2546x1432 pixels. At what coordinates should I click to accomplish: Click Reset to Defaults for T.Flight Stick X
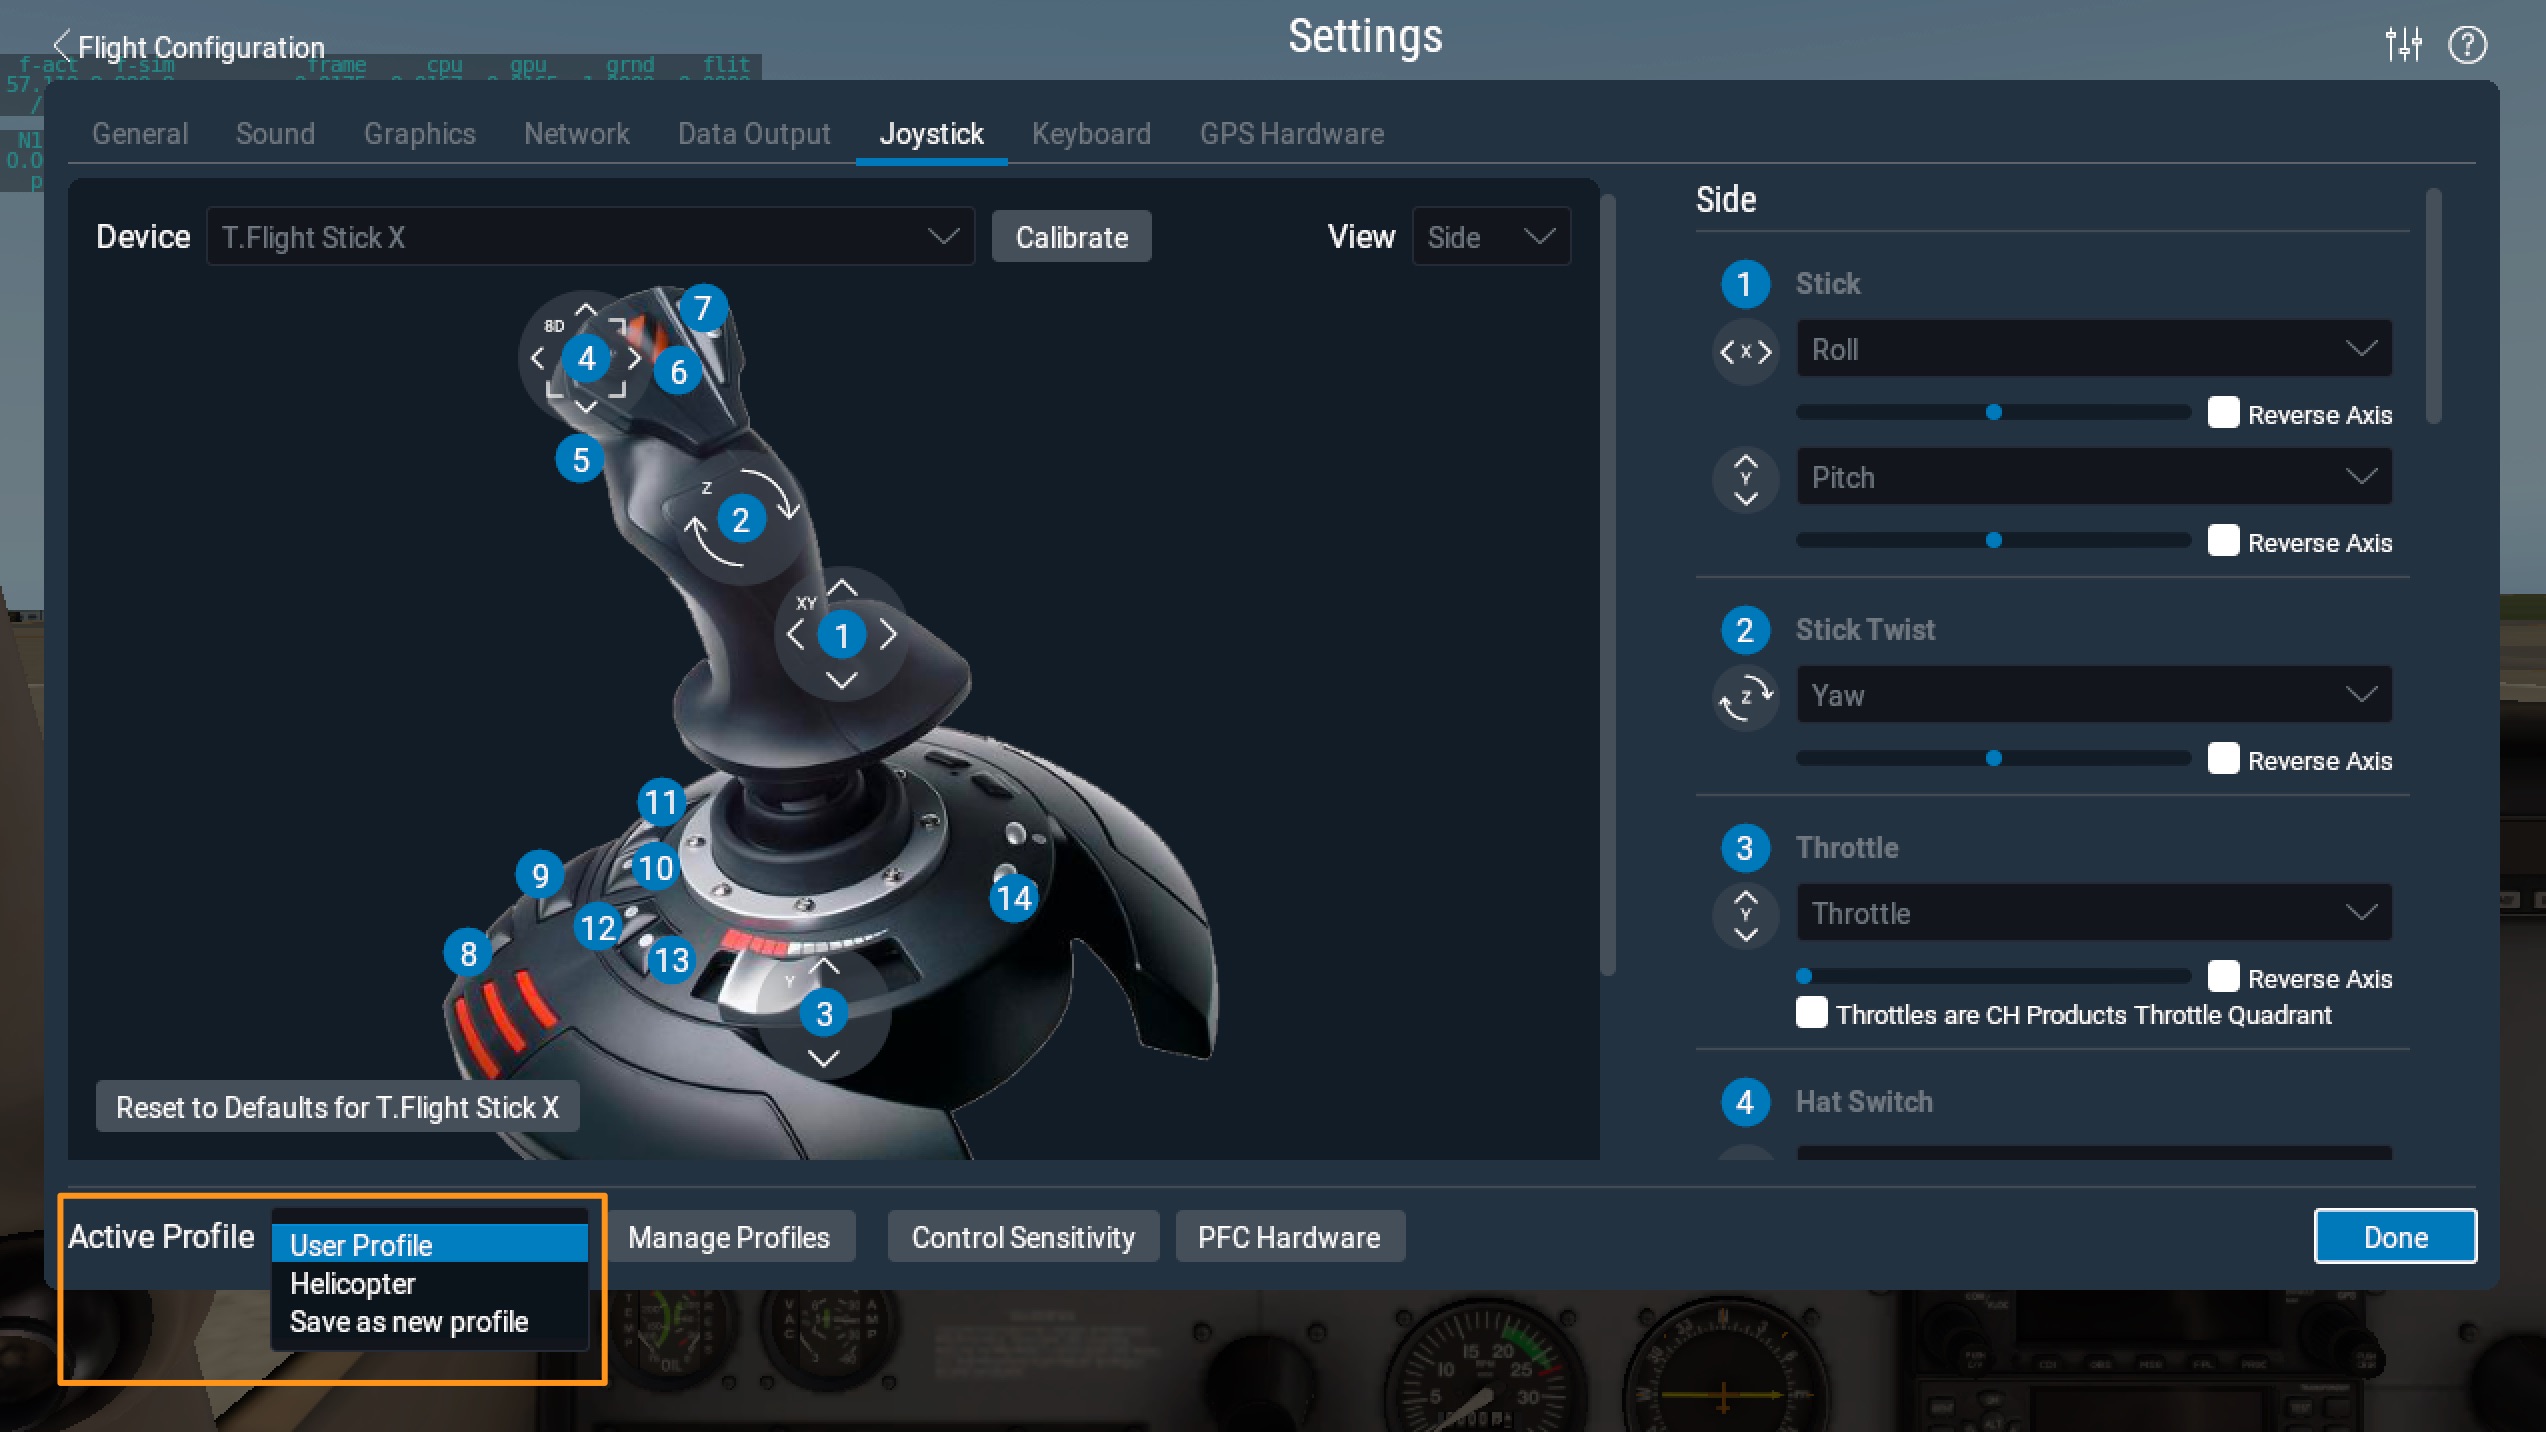click(x=339, y=1105)
